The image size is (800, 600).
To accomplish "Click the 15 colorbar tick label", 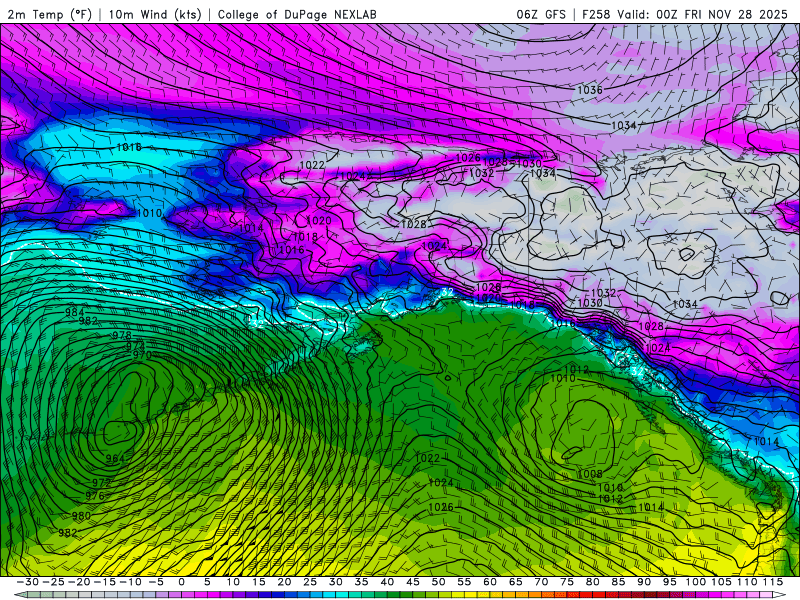I will [259, 582].
